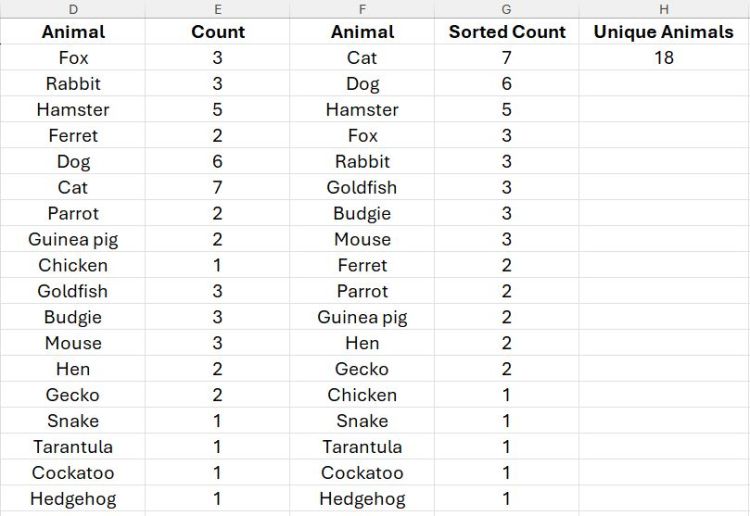This screenshot has width=750, height=516.
Task: Select the Fox cell in first Animal column
Action: click(x=73, y=58)
